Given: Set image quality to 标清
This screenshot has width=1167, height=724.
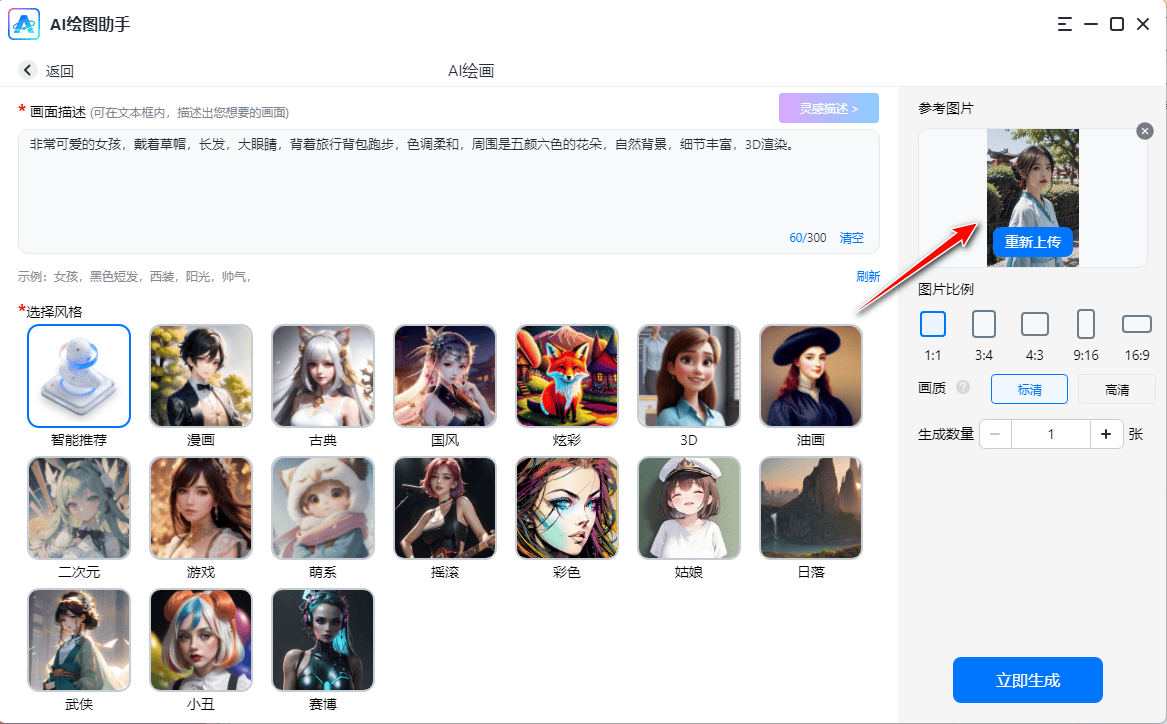Looking at the screenshot, I should tap(1029, 389).
